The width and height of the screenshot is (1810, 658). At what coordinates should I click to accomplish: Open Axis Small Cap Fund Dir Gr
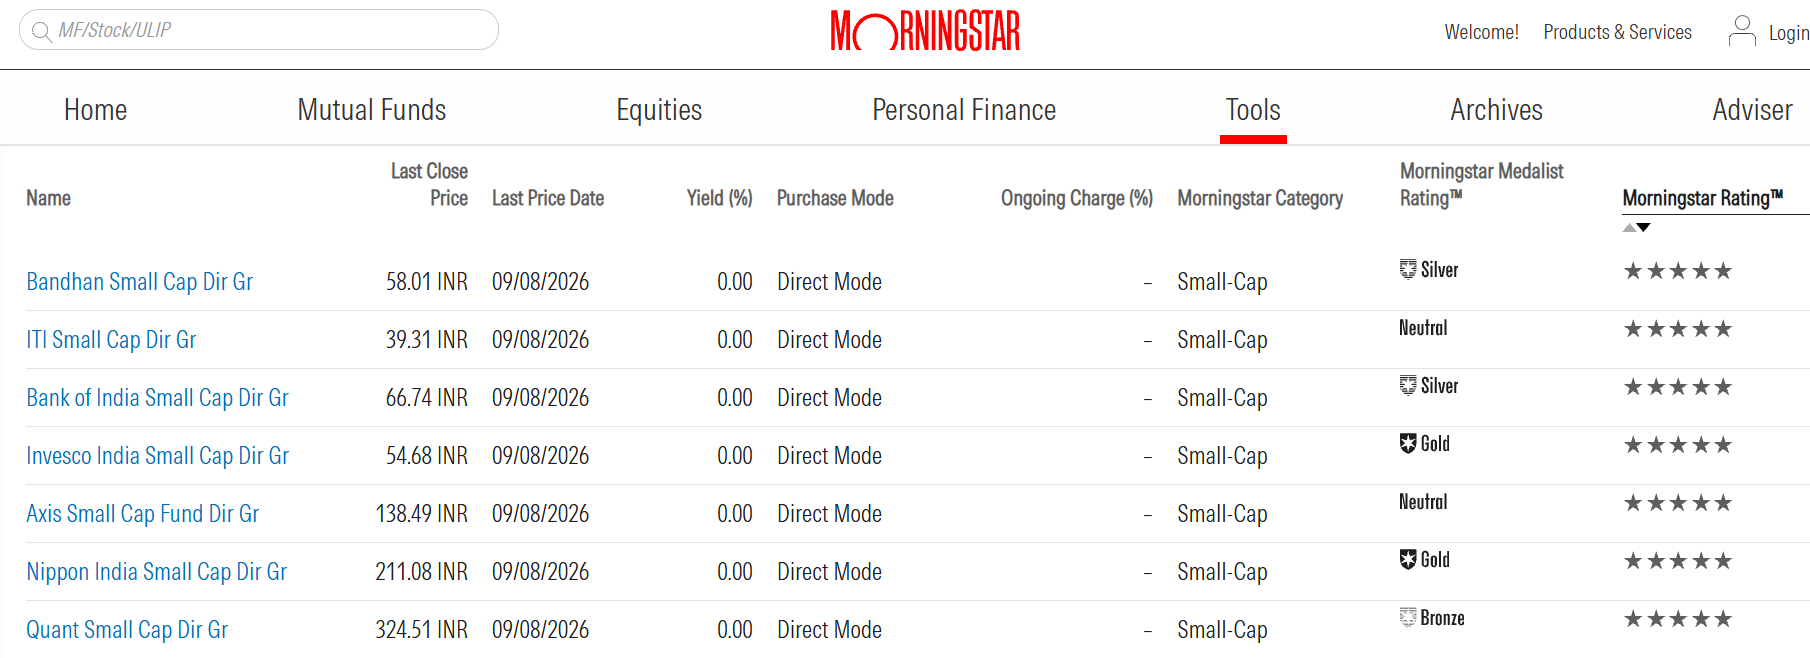click(143, 514)
